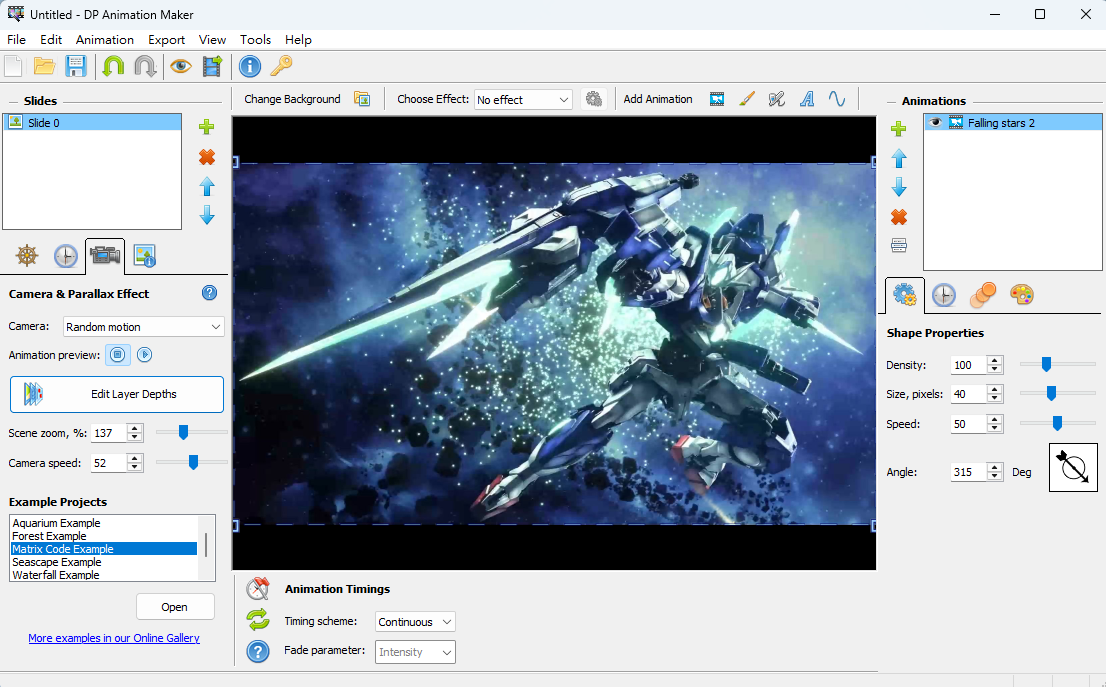Click the key registration icon
The width and height of the screenshot is (1106, 687).
tap(281, 66)
